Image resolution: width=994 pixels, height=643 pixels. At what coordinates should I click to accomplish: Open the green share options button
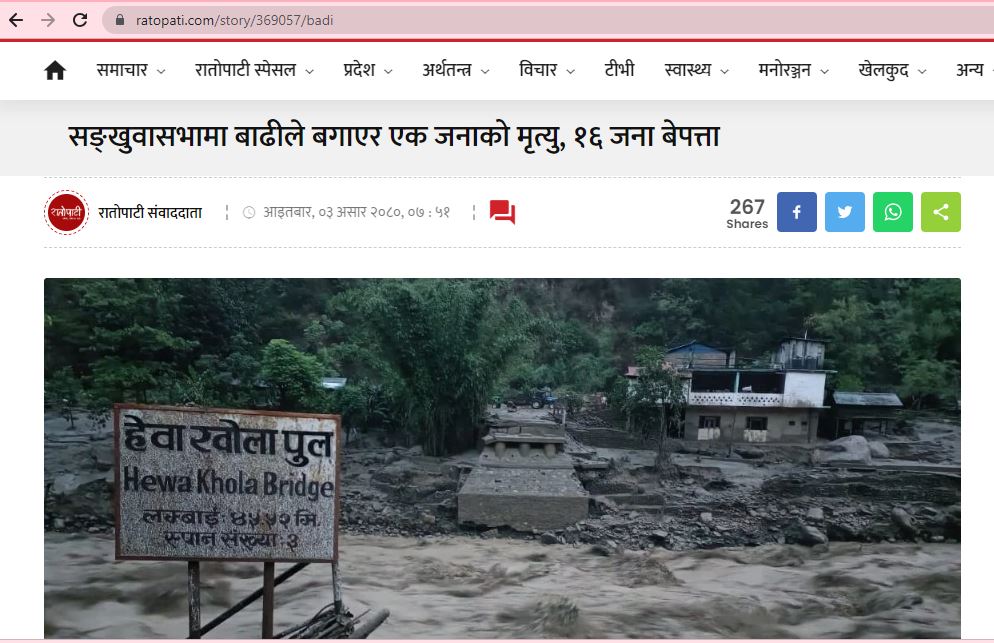[x=941, y=212]
